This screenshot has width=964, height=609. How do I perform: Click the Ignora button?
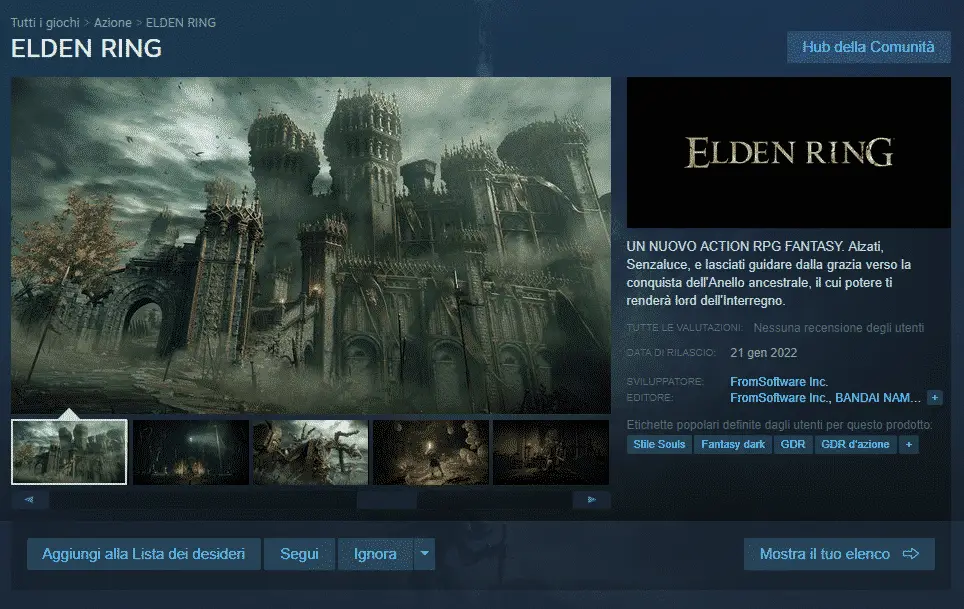coord(375,554)
